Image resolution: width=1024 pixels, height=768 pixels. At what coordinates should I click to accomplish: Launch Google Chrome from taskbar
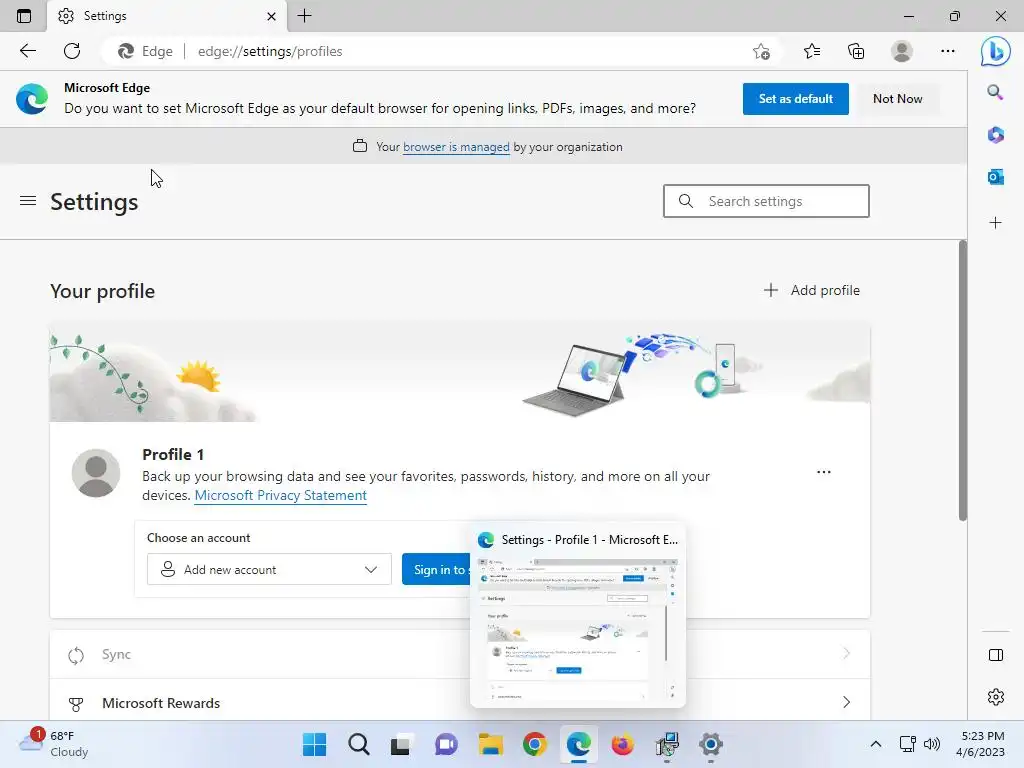point(534,744)
